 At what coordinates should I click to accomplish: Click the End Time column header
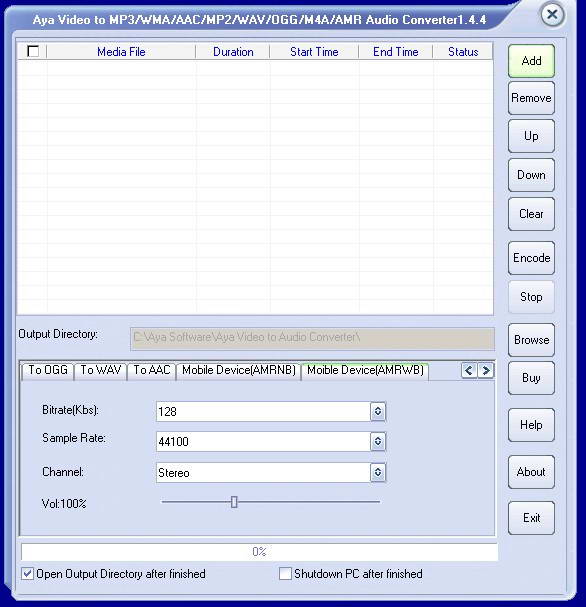coord(396,51)
